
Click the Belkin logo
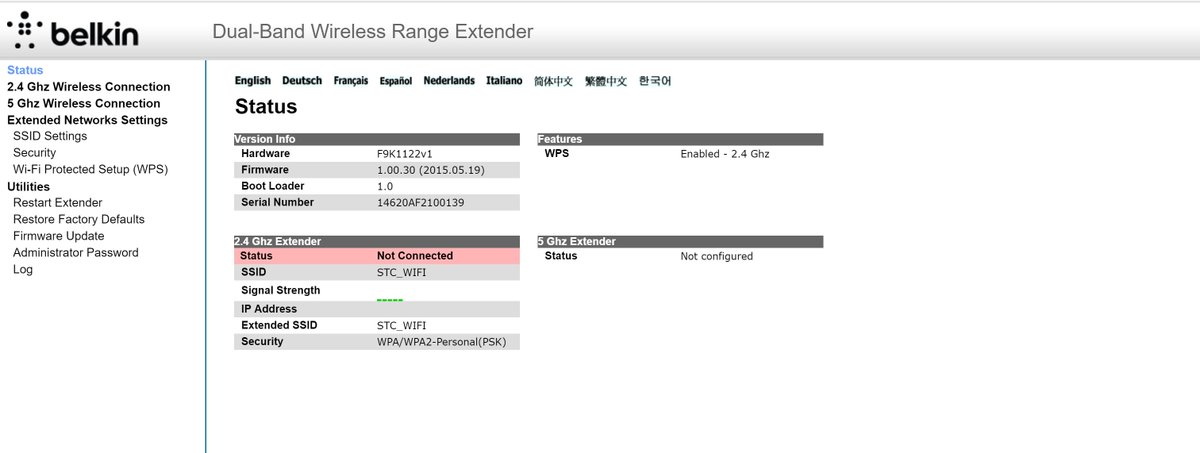tap(72, 31)
